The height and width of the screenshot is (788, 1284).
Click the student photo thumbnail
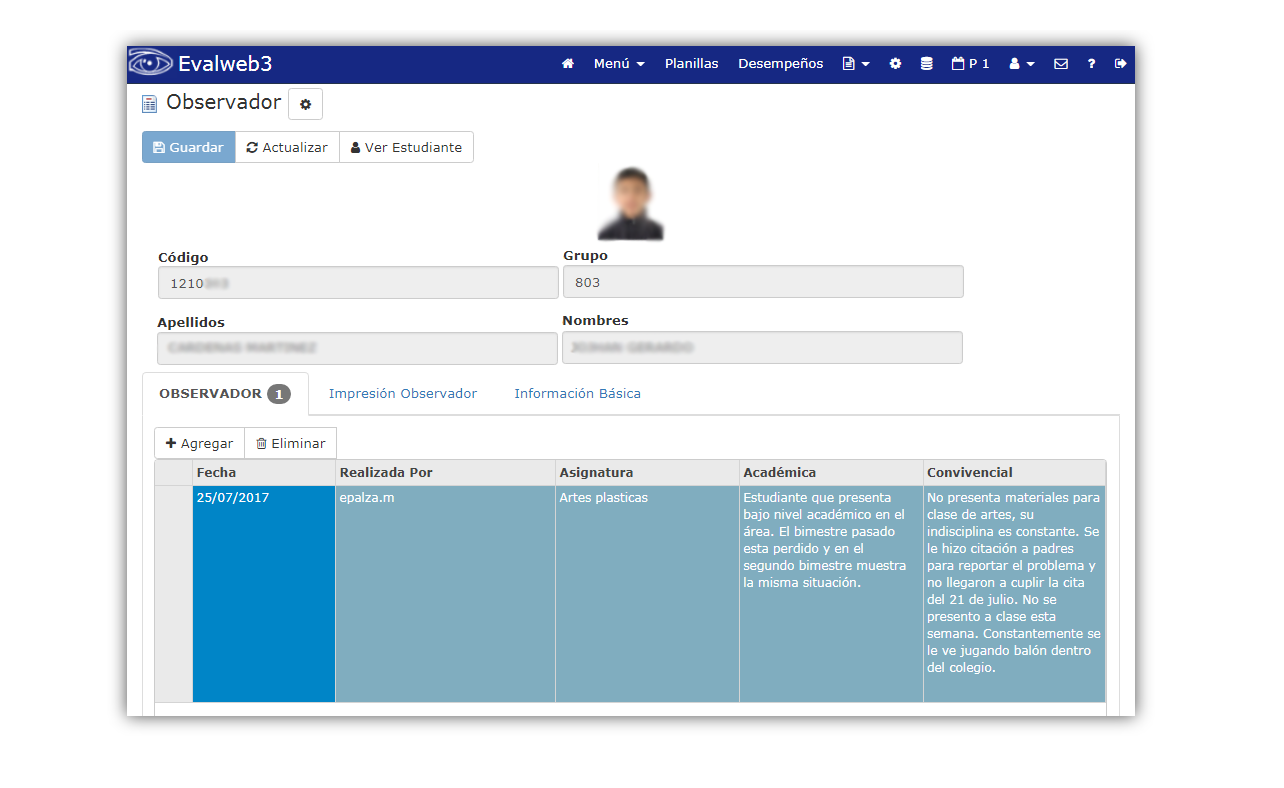pyautogui.click(x=630, y=204)
